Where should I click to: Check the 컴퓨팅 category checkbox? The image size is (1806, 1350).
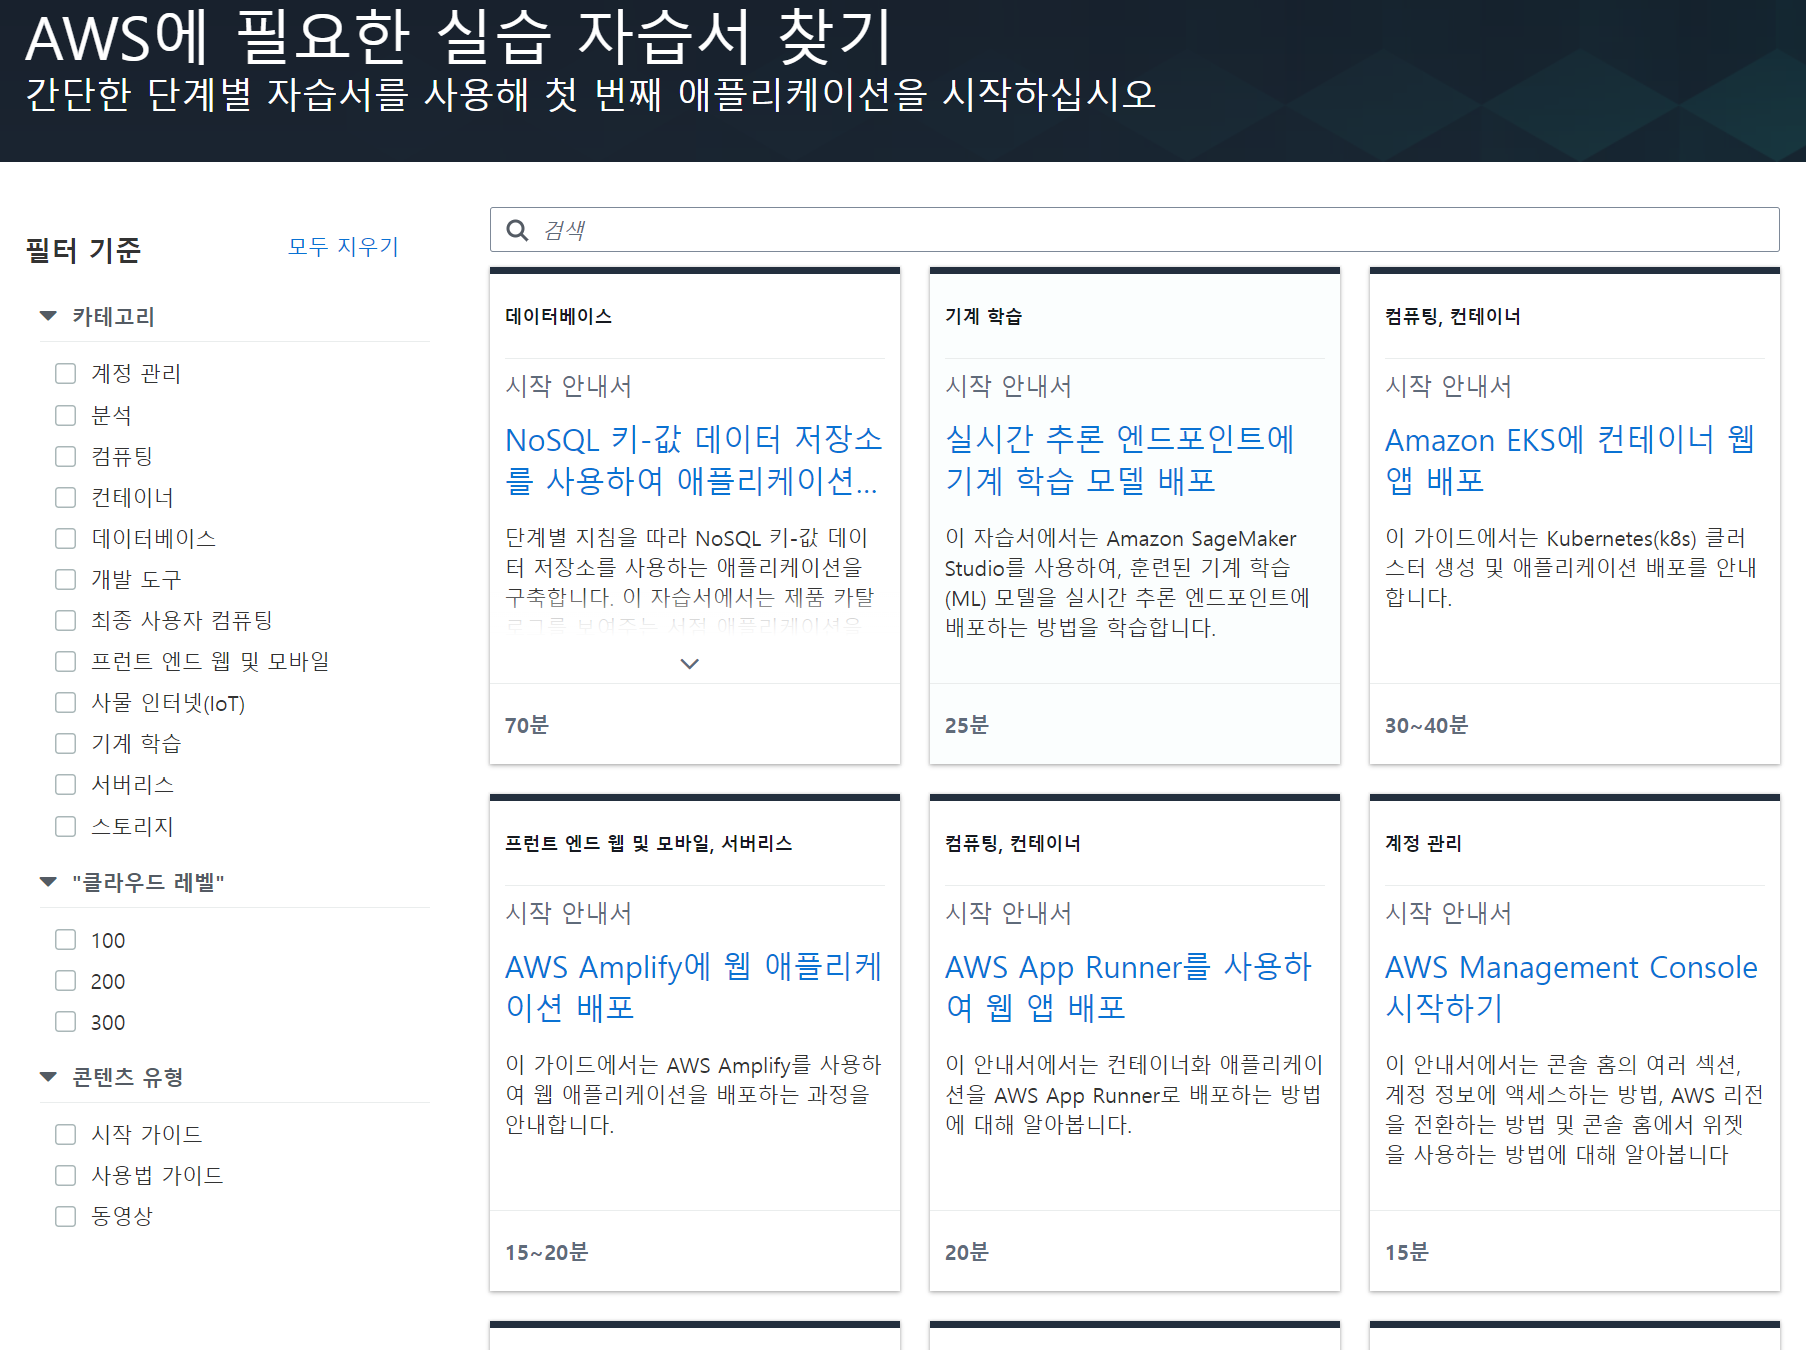(x=66, y=456)
